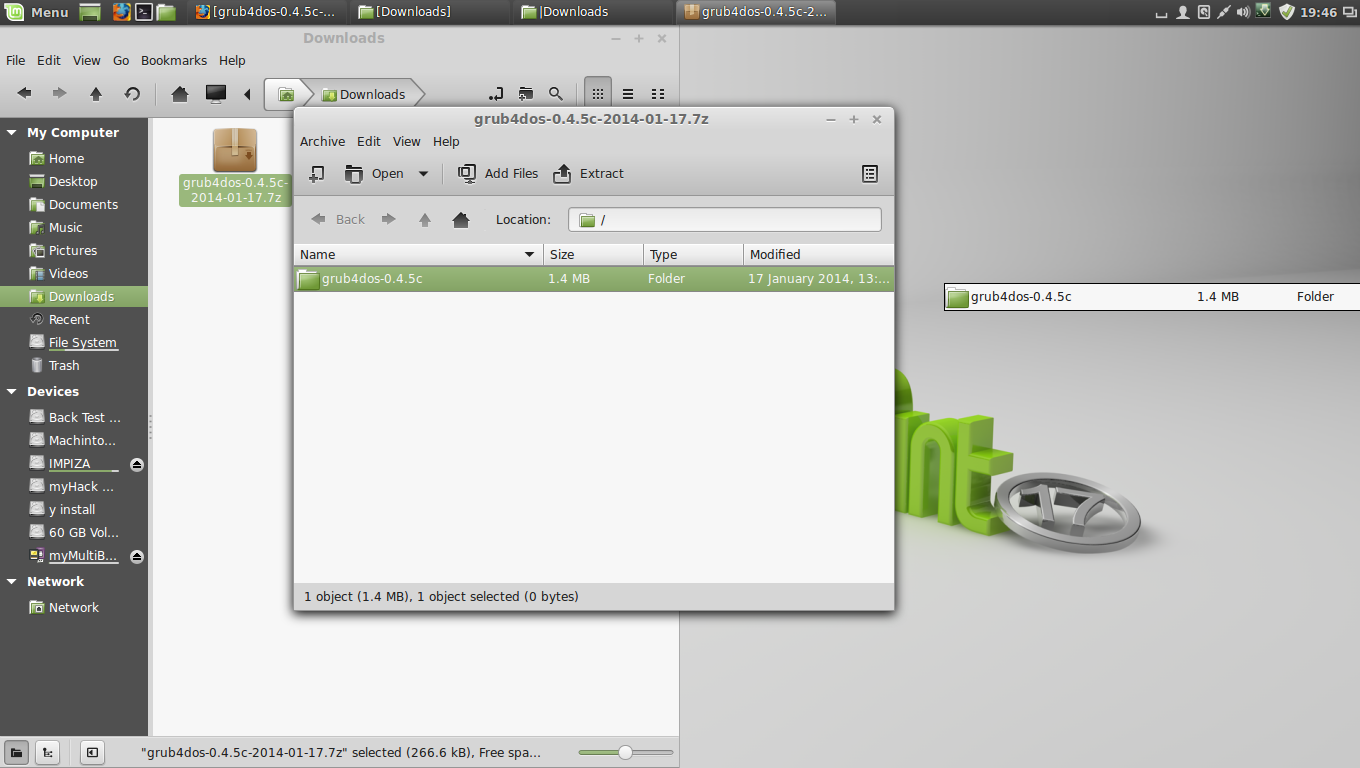The height and width of the screenshot is (768, 1360).
Task: Click the update manager shield tray icon
Action: 1287,12
